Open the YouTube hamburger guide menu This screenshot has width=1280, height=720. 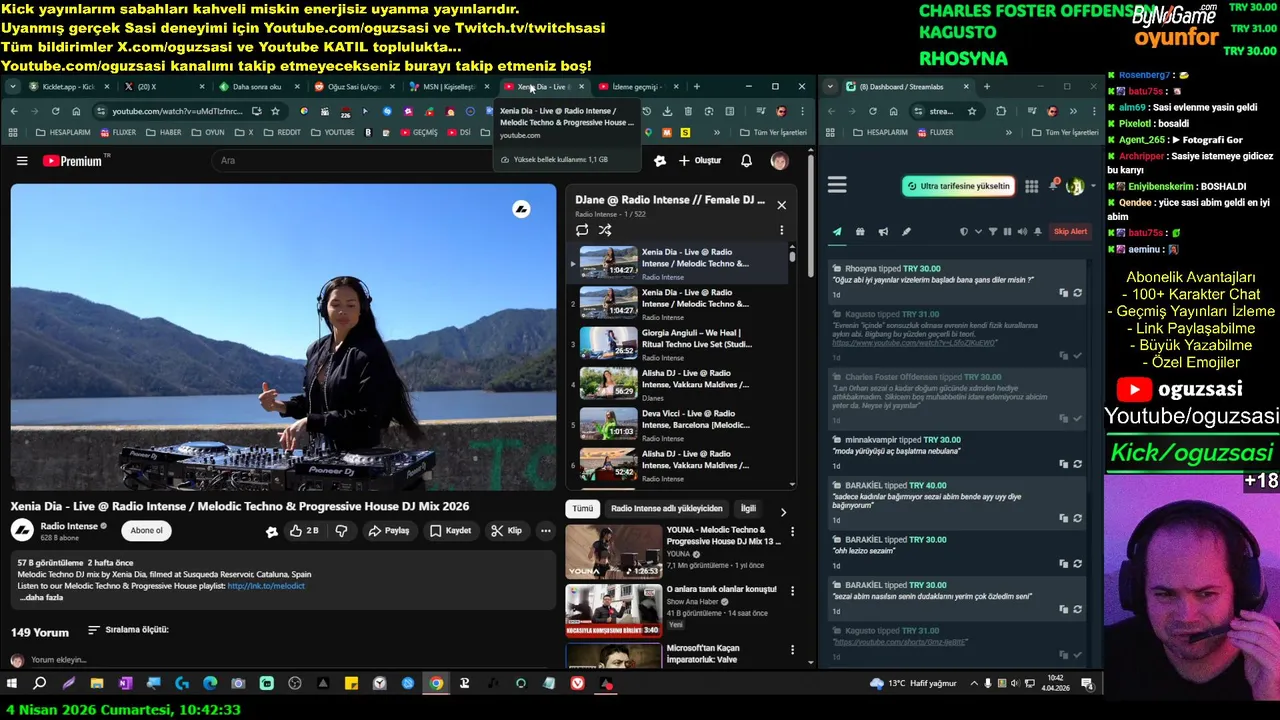pos(22,160)
